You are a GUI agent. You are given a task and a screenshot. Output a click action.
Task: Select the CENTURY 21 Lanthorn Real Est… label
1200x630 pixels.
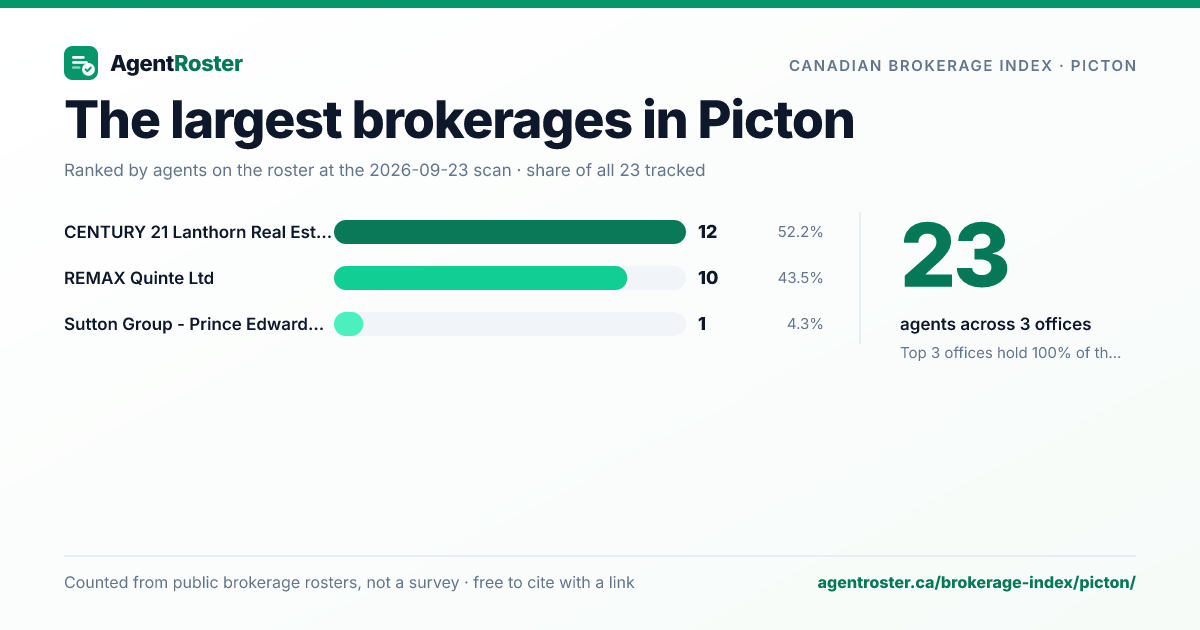click(197, 232)
